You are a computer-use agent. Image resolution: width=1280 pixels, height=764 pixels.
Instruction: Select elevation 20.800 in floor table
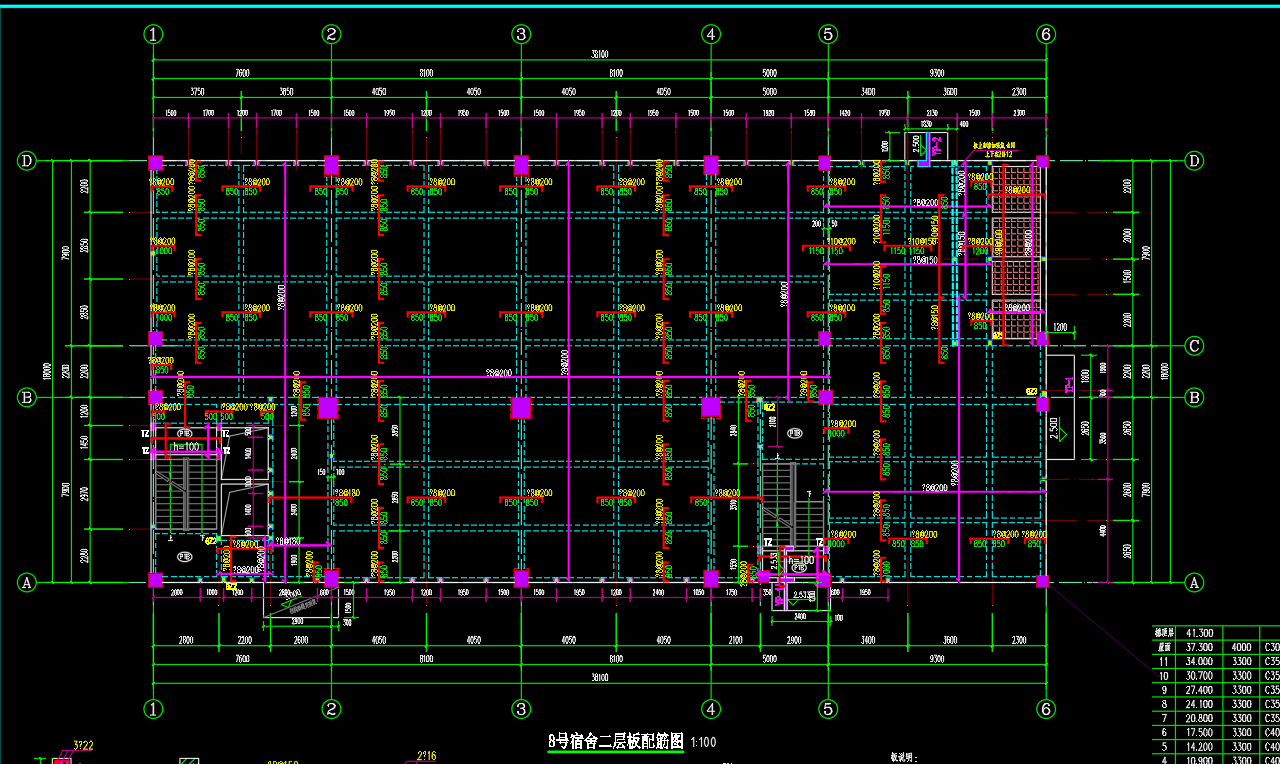(1198, 718)
